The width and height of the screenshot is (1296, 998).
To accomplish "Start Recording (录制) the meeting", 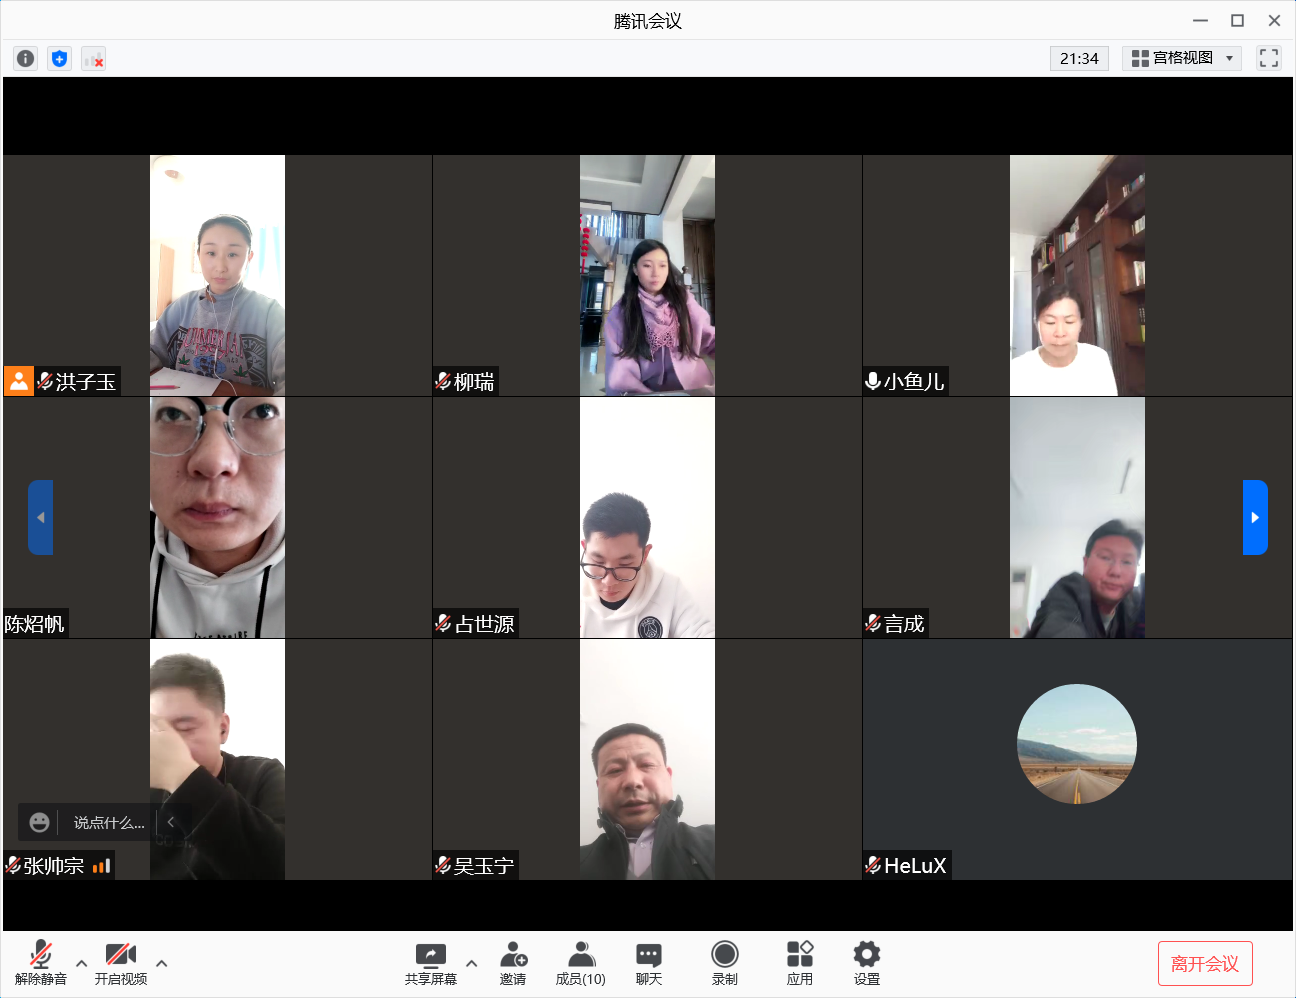I will [724, 963].
